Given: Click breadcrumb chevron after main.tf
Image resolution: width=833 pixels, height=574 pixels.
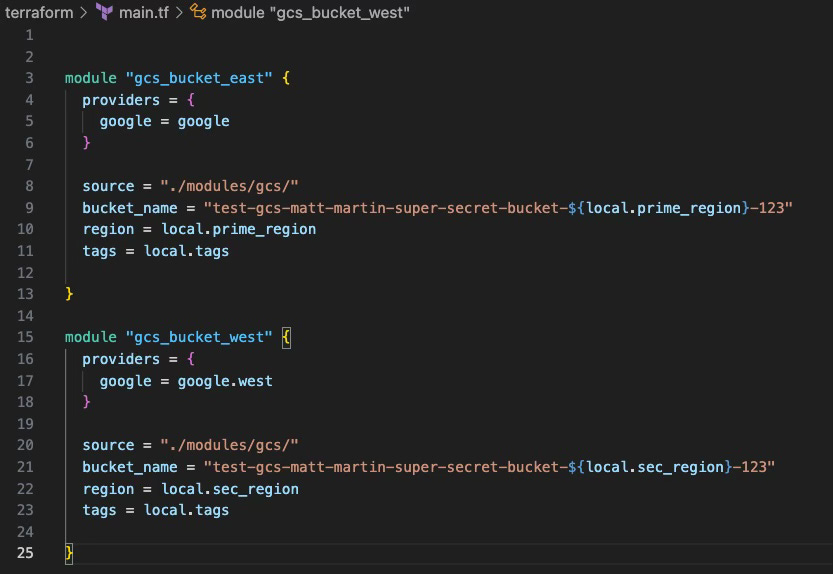Looking at the screenshot, I should click(179, 12).
